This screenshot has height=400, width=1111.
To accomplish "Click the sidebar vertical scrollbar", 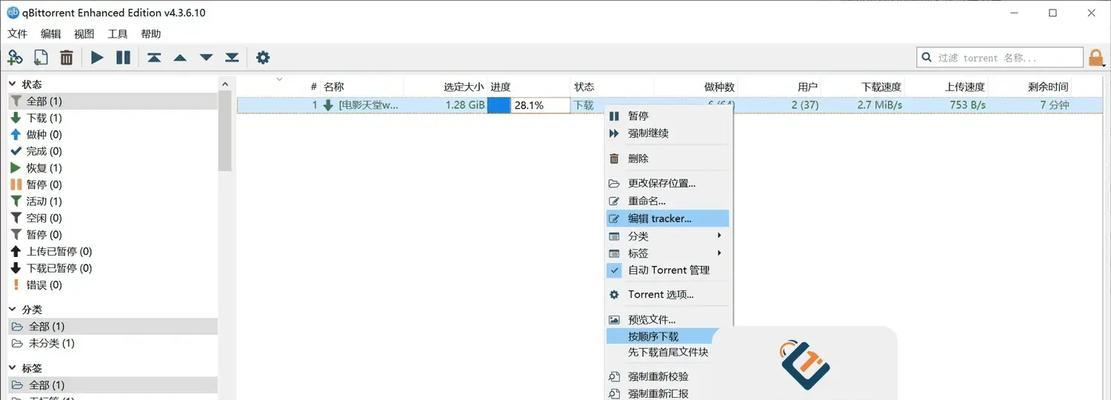I will click(225, 131).
